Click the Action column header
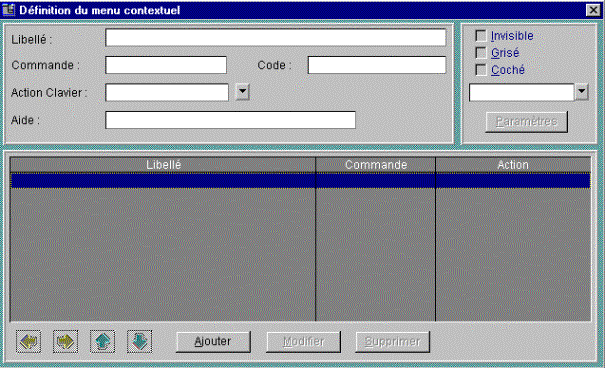Image resolution: width=605 pixels, height=368 pixels. coord(513,165)
